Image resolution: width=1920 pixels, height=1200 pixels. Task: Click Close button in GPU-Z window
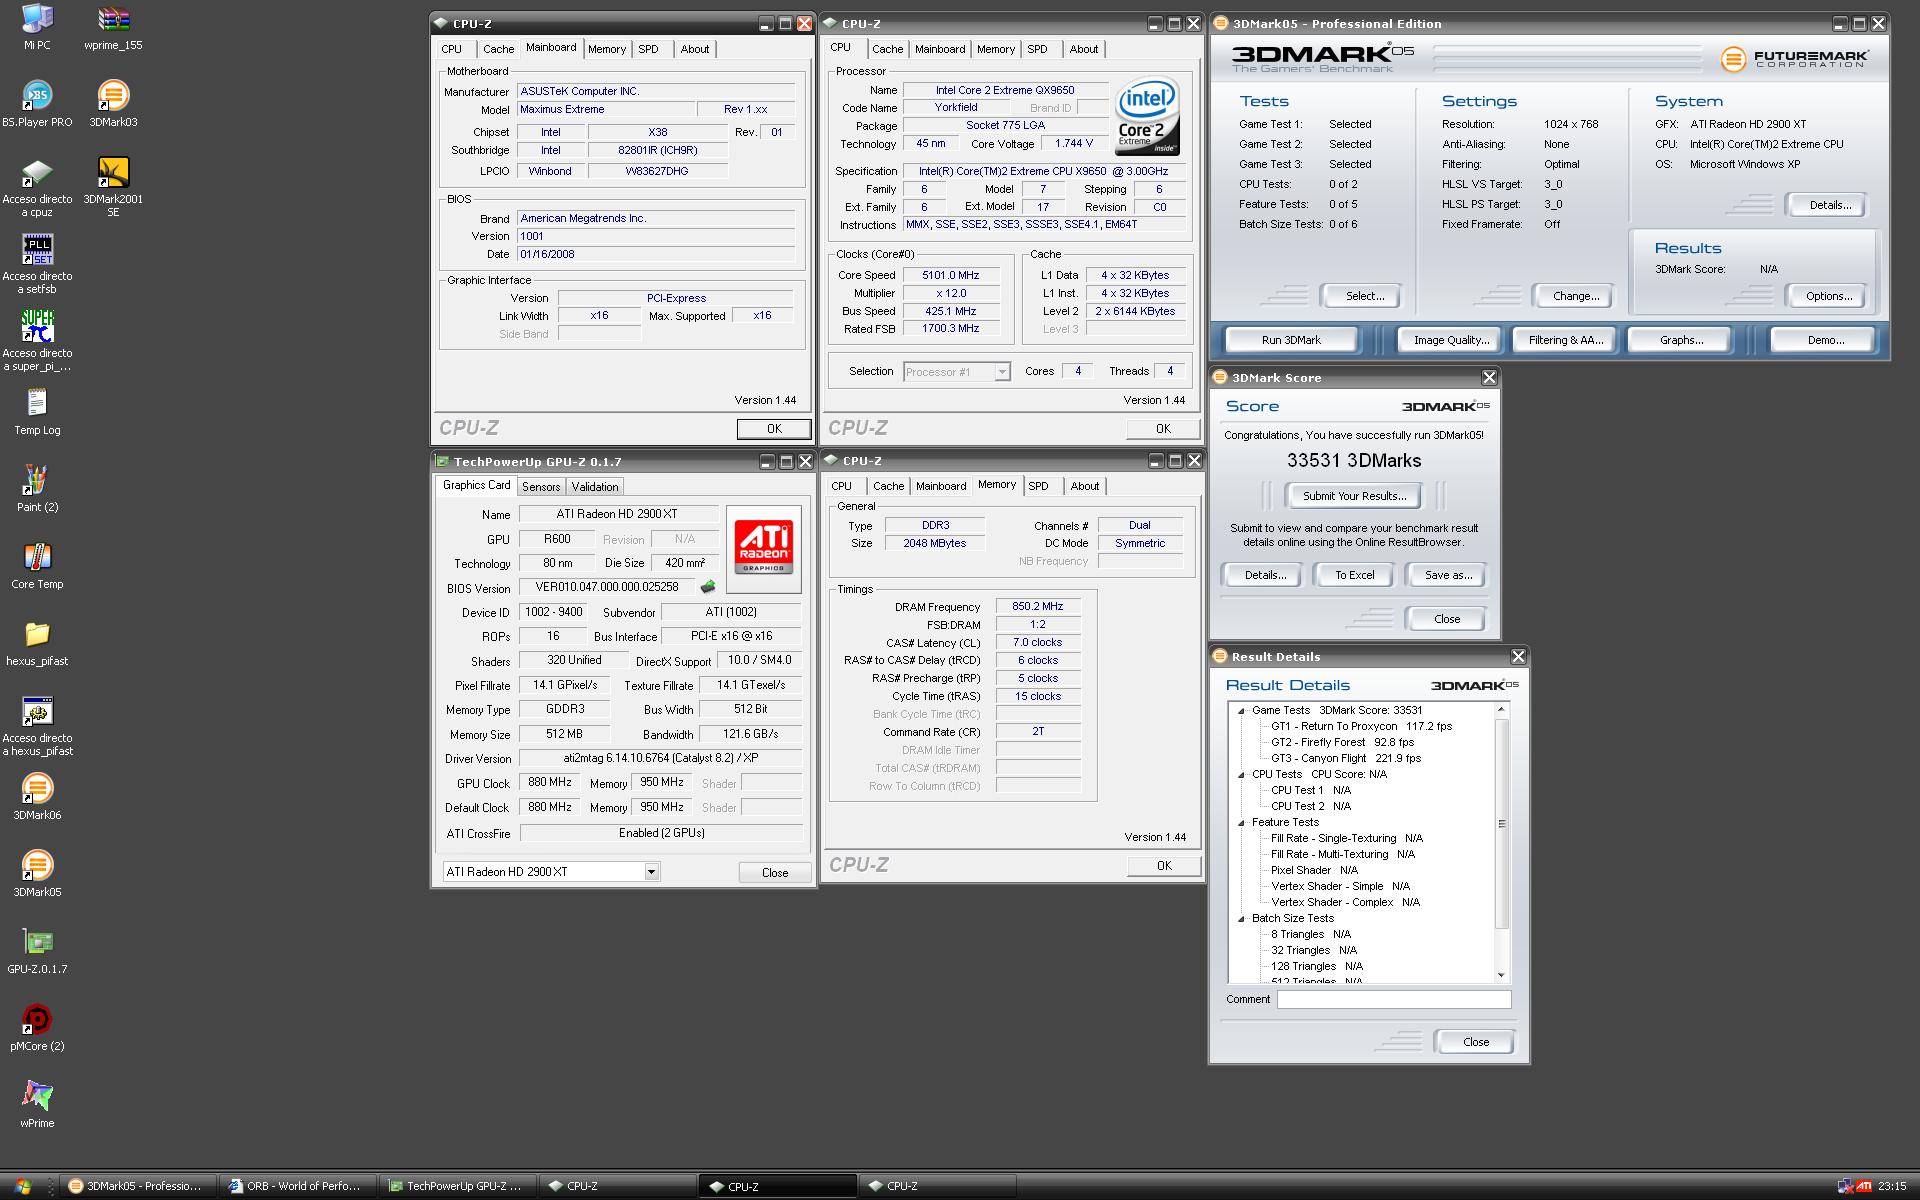[x=775, y=873]
